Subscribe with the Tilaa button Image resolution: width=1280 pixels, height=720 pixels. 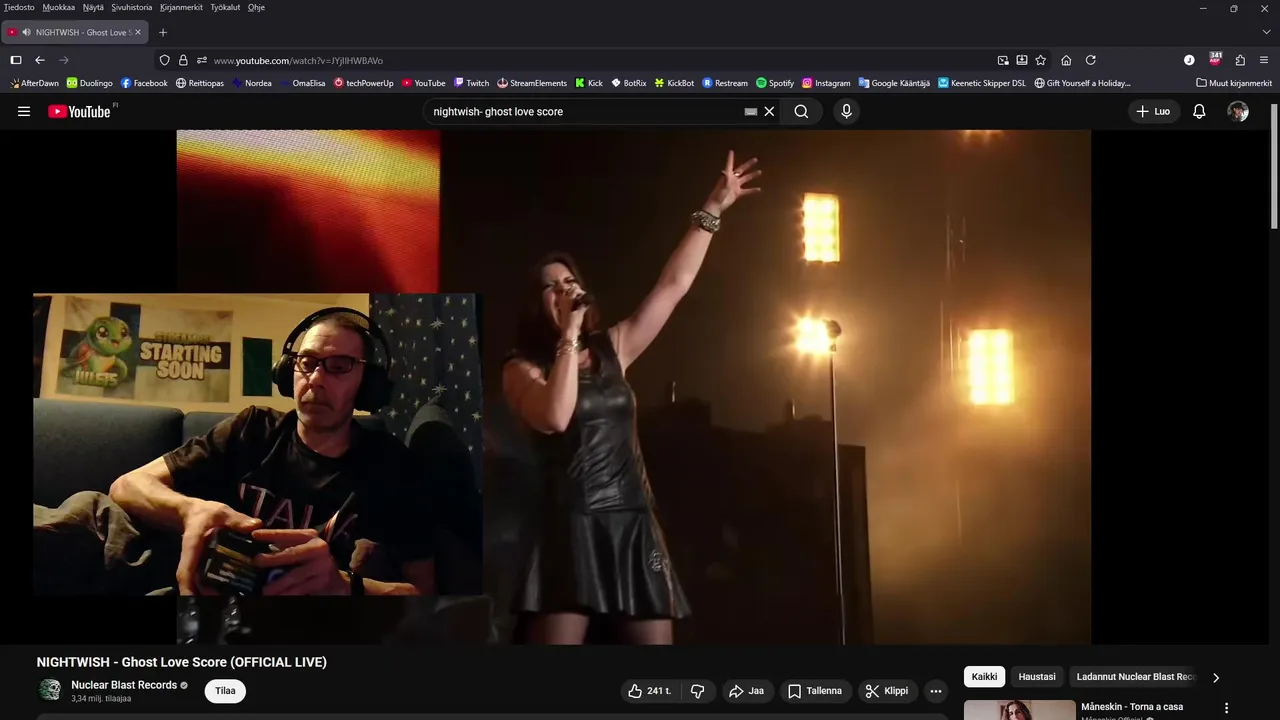[225, 691]
